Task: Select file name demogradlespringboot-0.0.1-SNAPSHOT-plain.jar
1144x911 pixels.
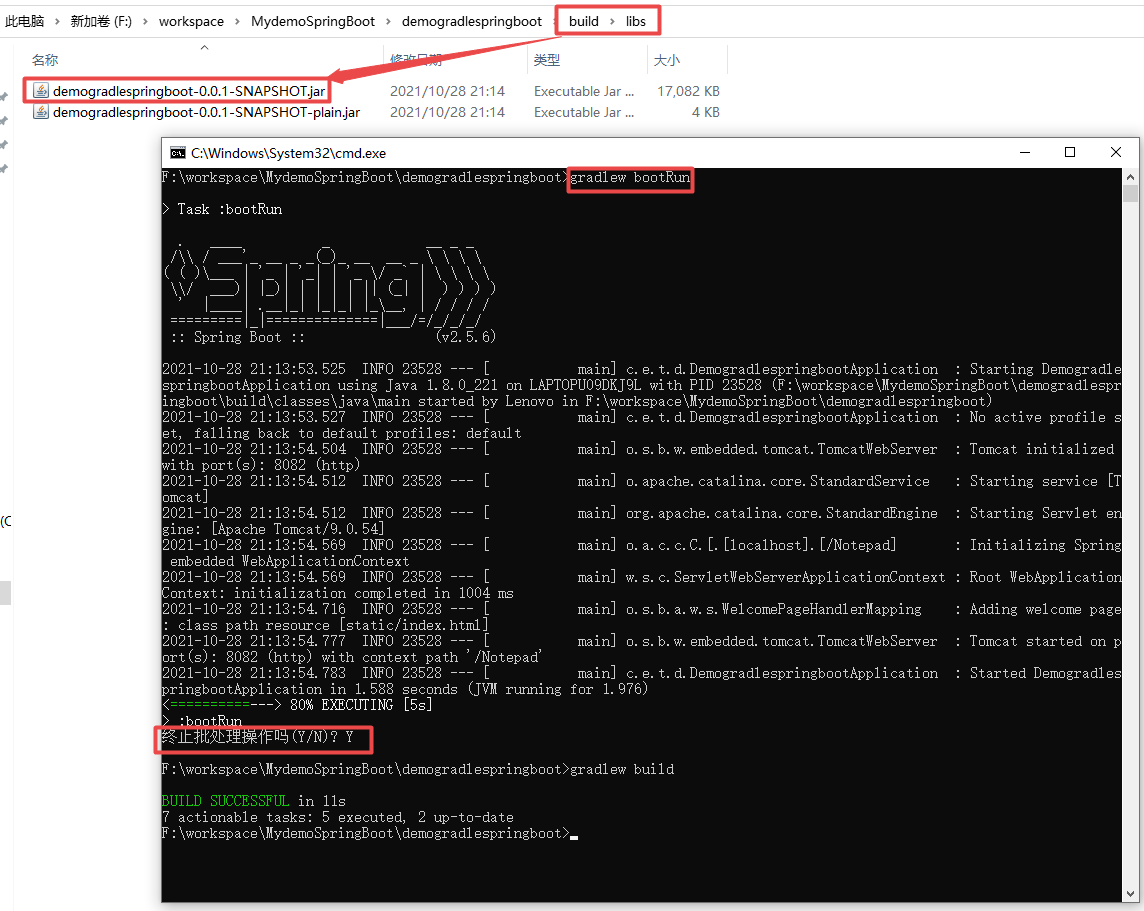Action: coord(206,112)
